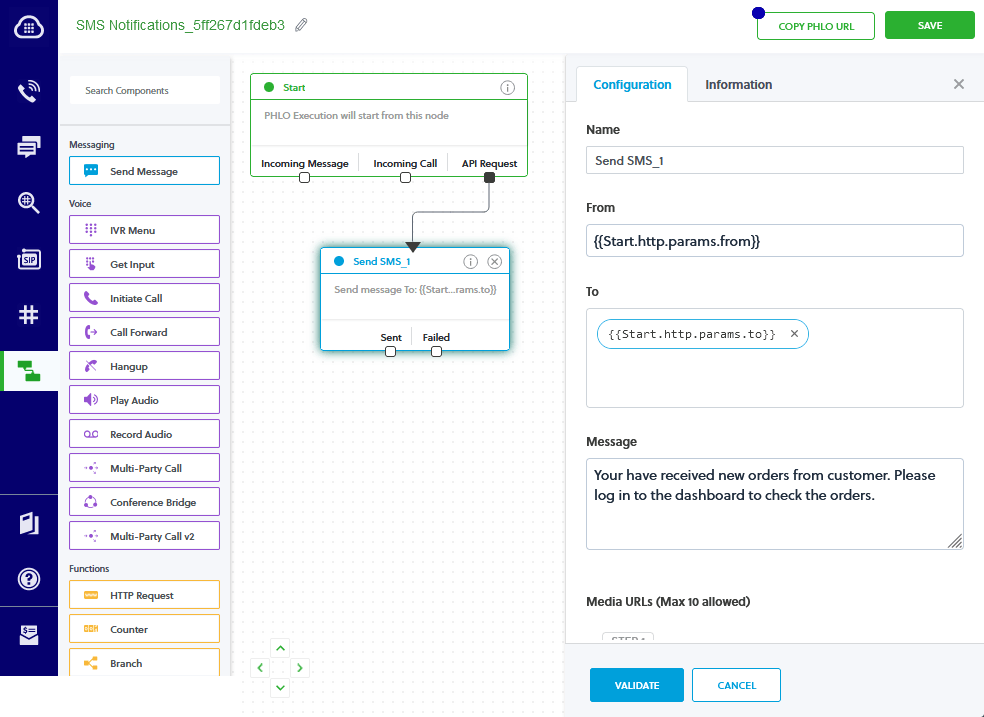Pan the canvas left with the arrow control
Image resolution: width=984 pixels, height=717 pixels.
click(260, 667)
